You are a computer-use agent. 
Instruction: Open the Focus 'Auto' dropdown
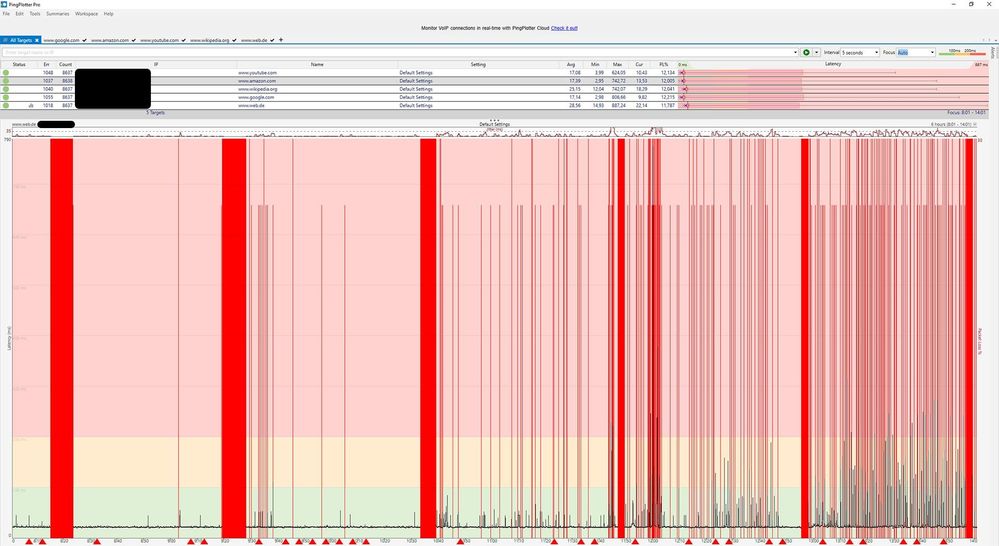916,52
